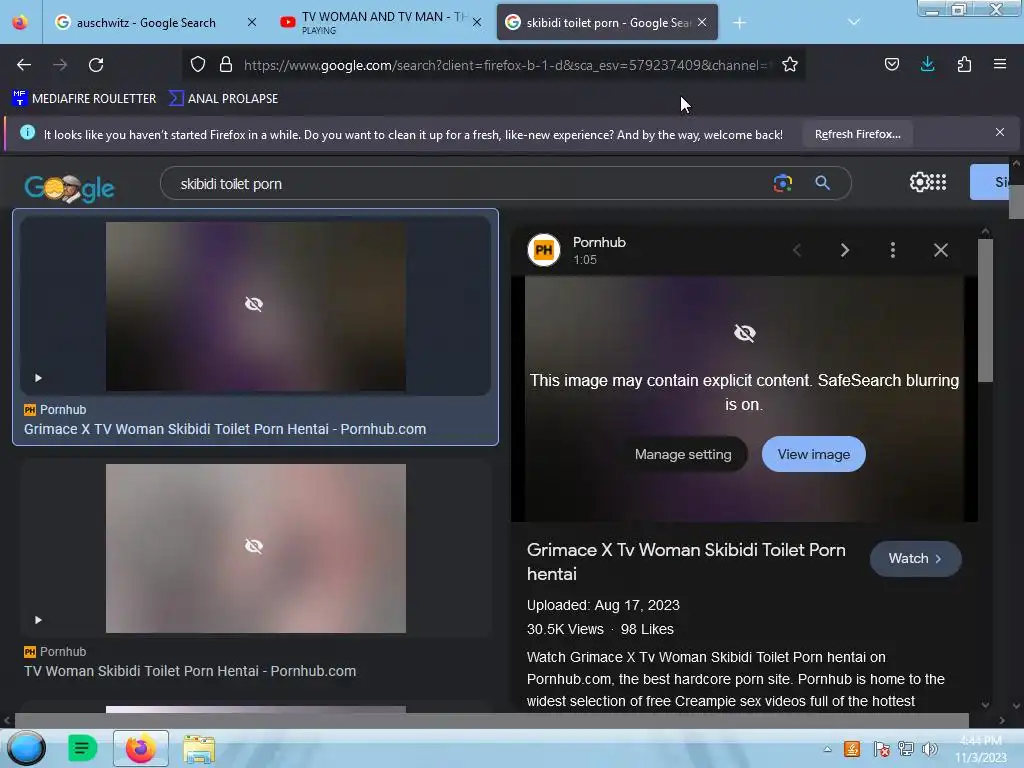Image resolution: width=1024 pixels, height=768 pixels.
Task: Click the Manage setting button
Action: click(x=683, y=455)
